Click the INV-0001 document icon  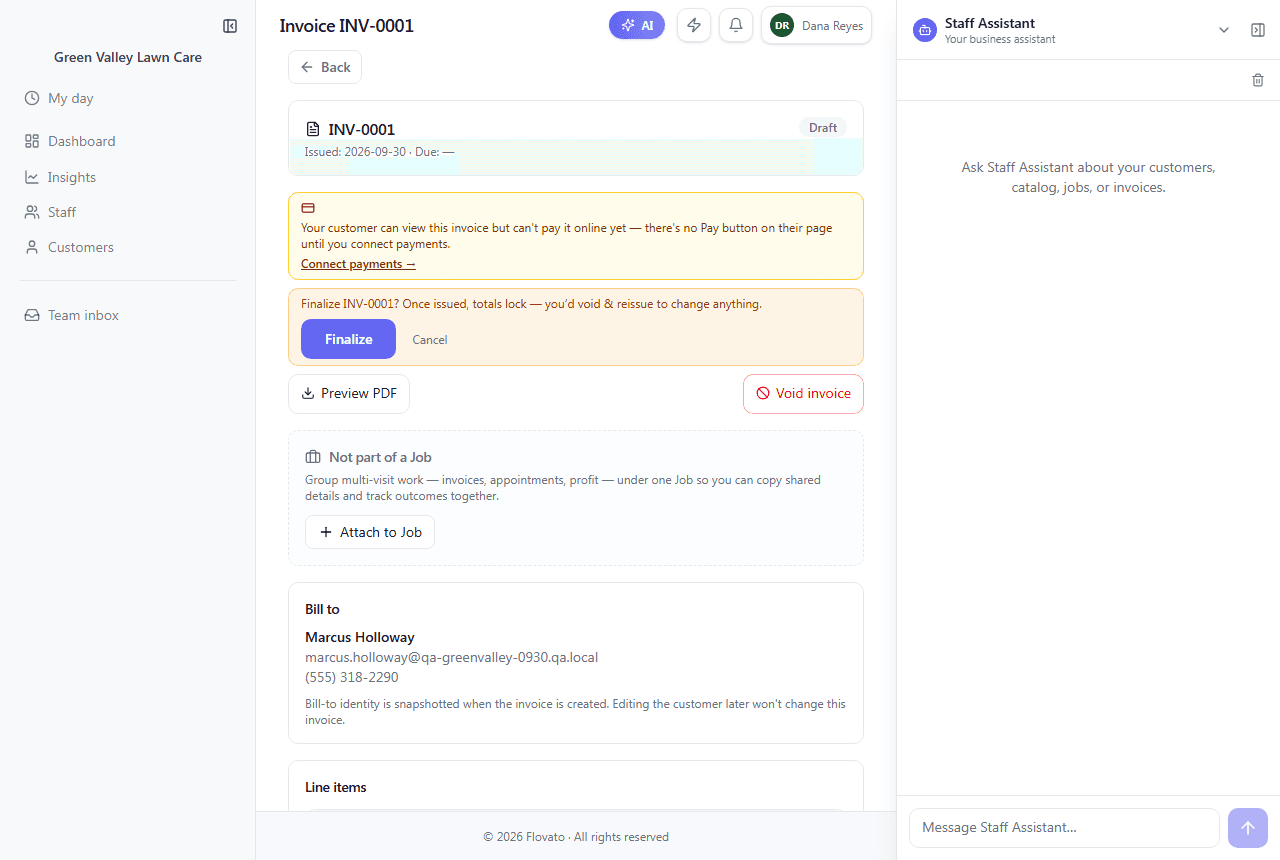(312, 129)
